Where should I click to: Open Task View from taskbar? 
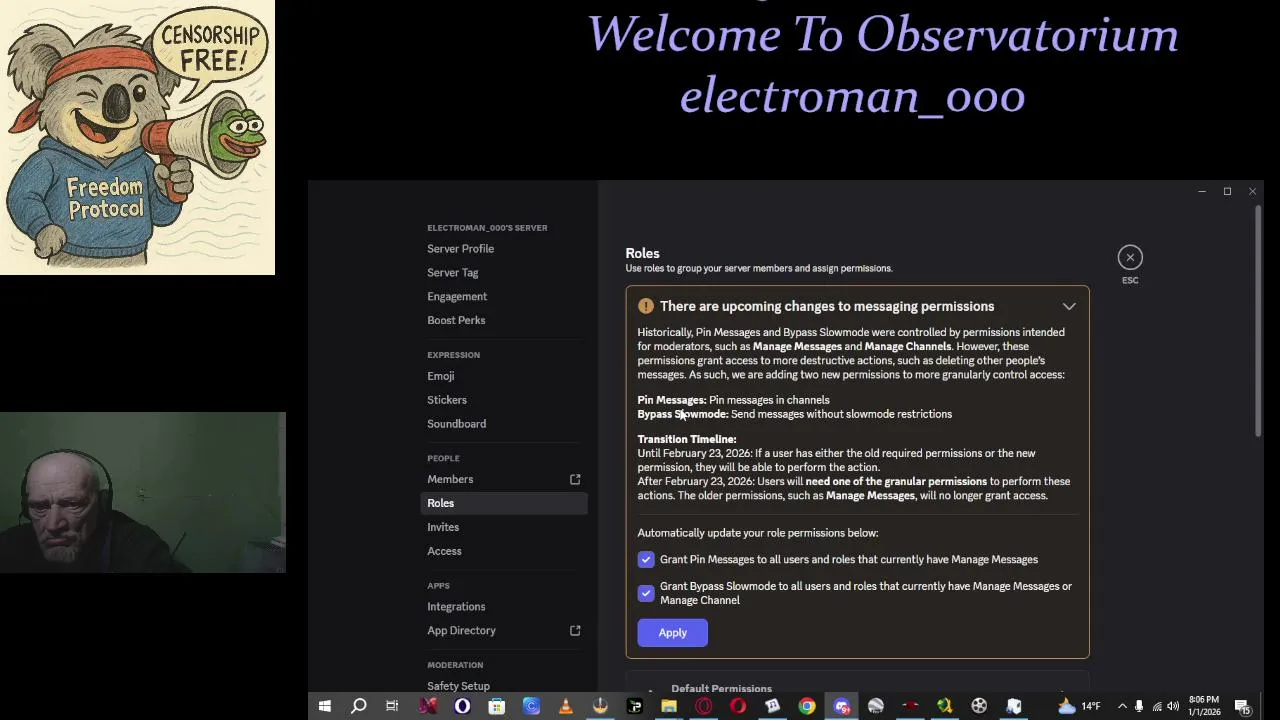pos(392,707)
